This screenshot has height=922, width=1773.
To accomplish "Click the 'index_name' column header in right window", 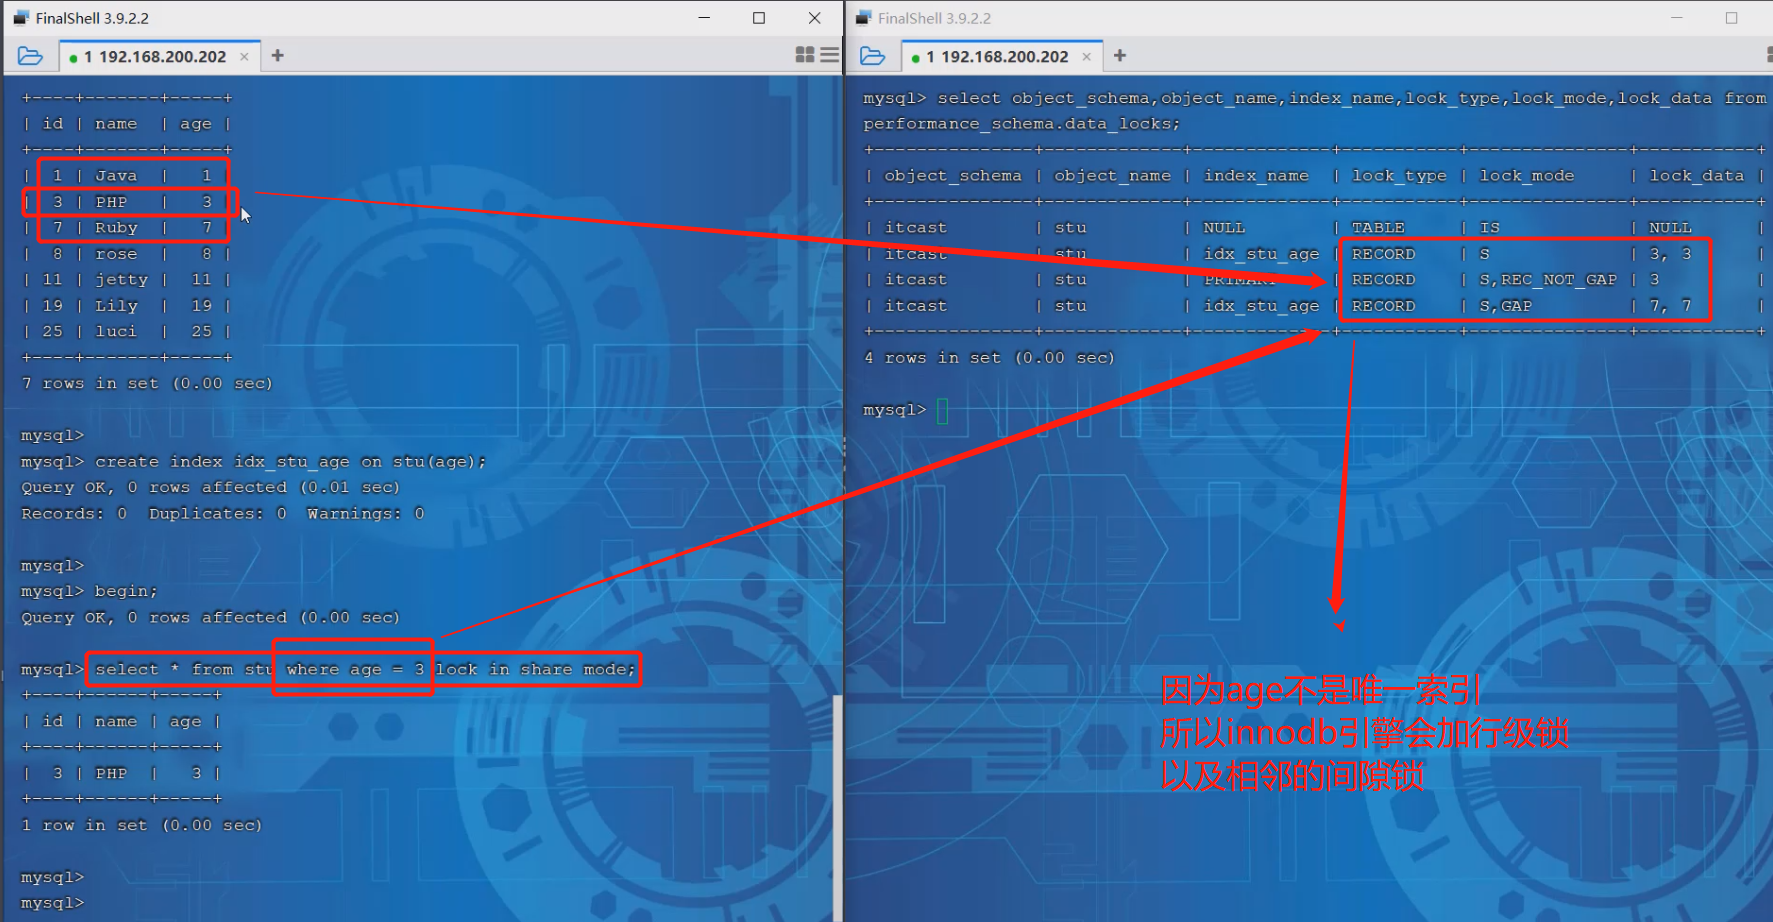I will (1256, 176).
